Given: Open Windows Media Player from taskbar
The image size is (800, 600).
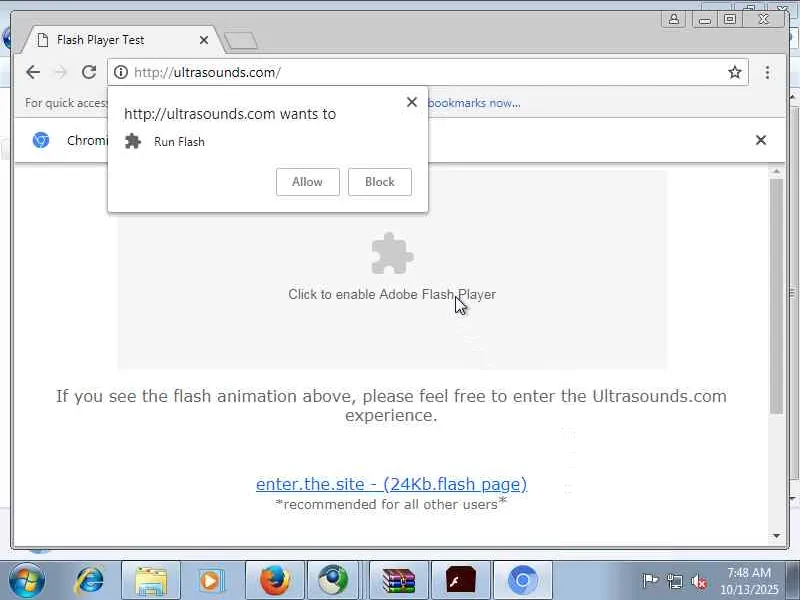Looking at the screenshot, I should coord(210,581).
